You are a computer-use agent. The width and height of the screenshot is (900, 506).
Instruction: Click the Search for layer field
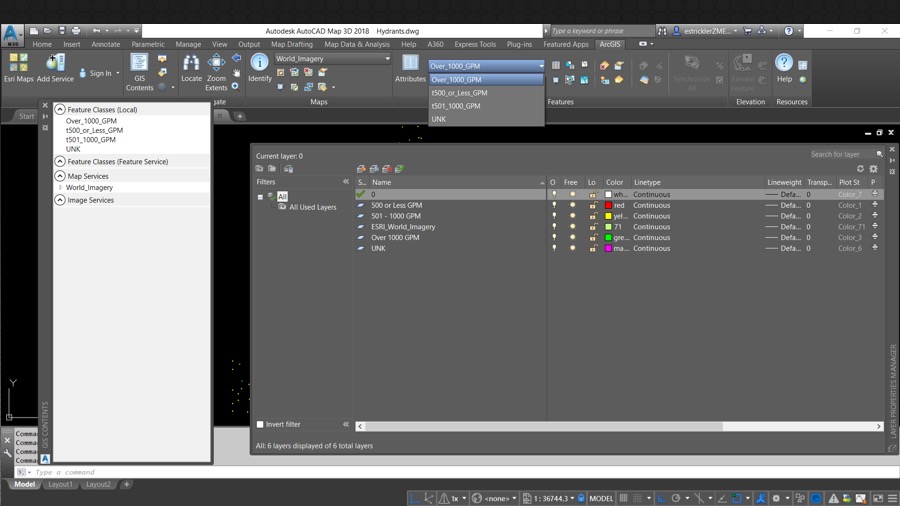pyautogui.click(x=846, y=154)
